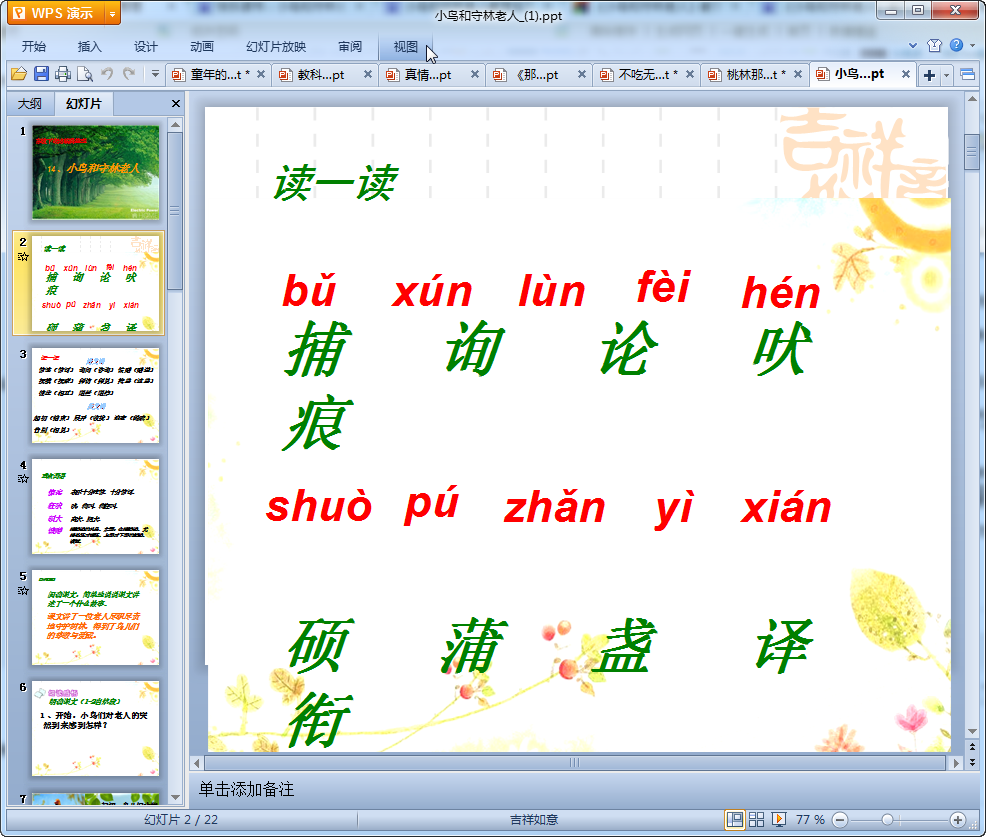The height and width of the screenshot is (837, 986).
Task: Select slide 1 thumbnail with forest title
Action: pos(96,172)
